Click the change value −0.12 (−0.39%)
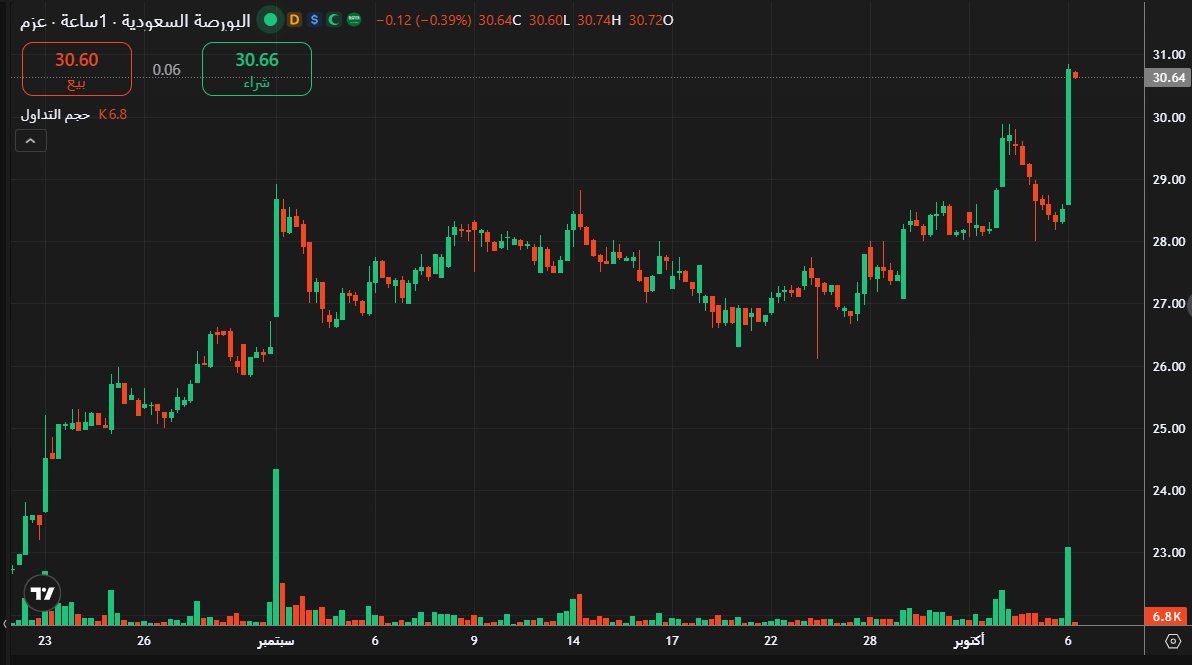 [x=424, y=21]
